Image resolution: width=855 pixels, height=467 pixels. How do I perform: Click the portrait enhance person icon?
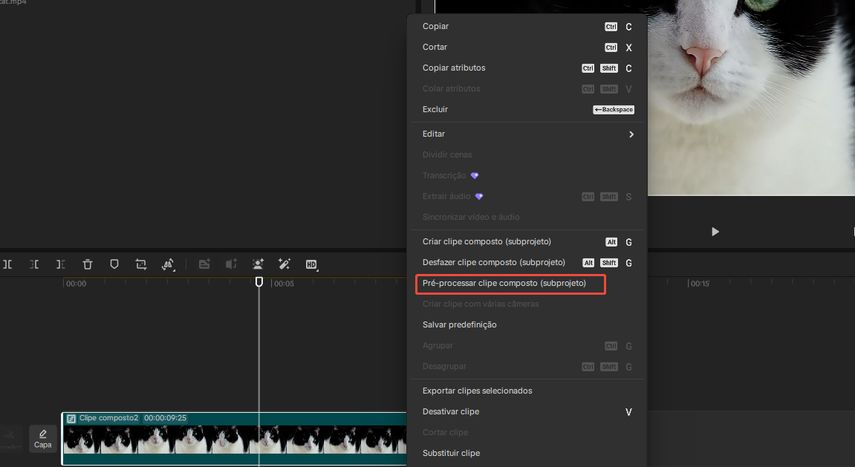(258, 265)
